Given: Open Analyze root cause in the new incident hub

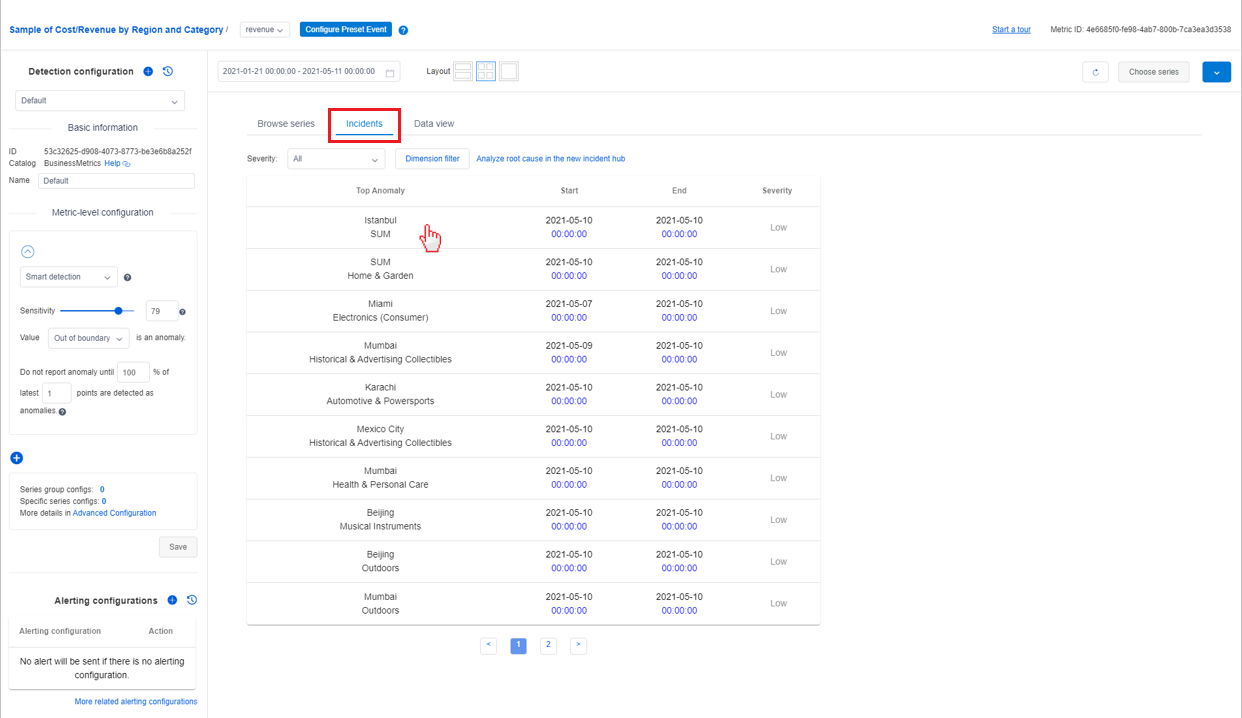Looking at the screenshot, I should [551, 158].
